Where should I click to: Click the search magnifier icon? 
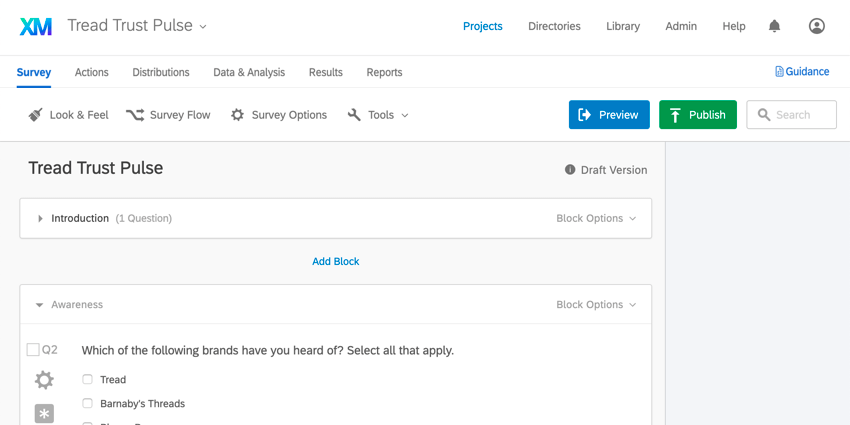pyautogui.click(x=764, y=115)
